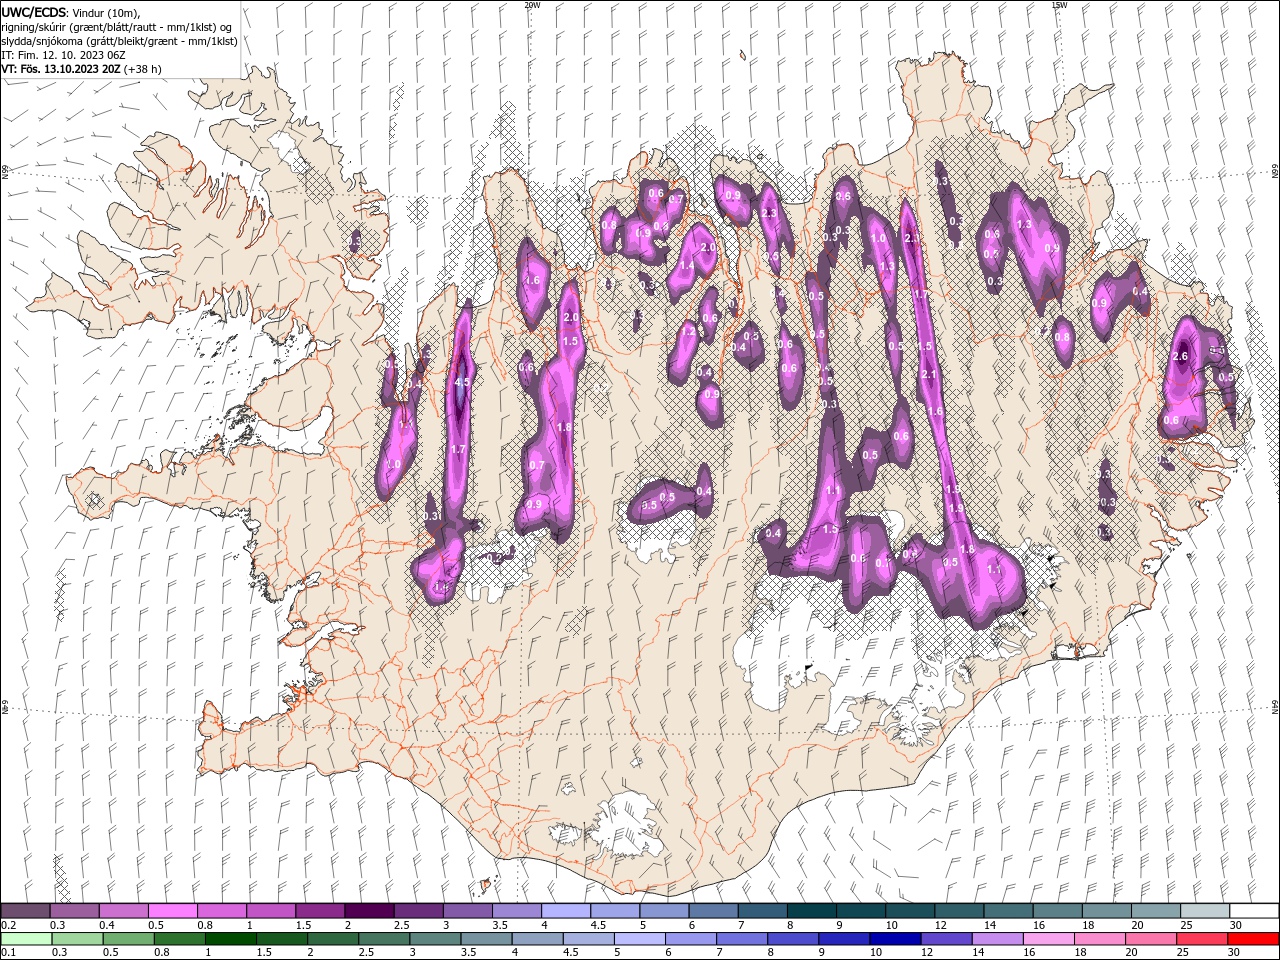Click the '18' label under the rain legend

tap(1080, 952)
